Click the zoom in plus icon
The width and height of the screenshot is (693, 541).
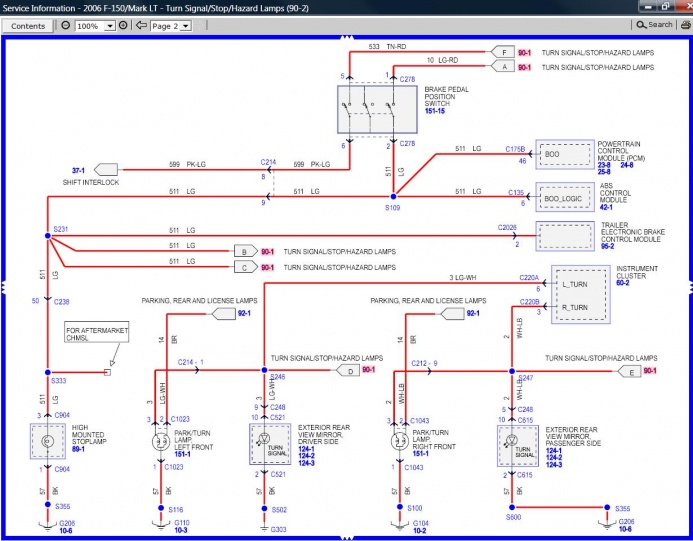click(x=123, y=26)
